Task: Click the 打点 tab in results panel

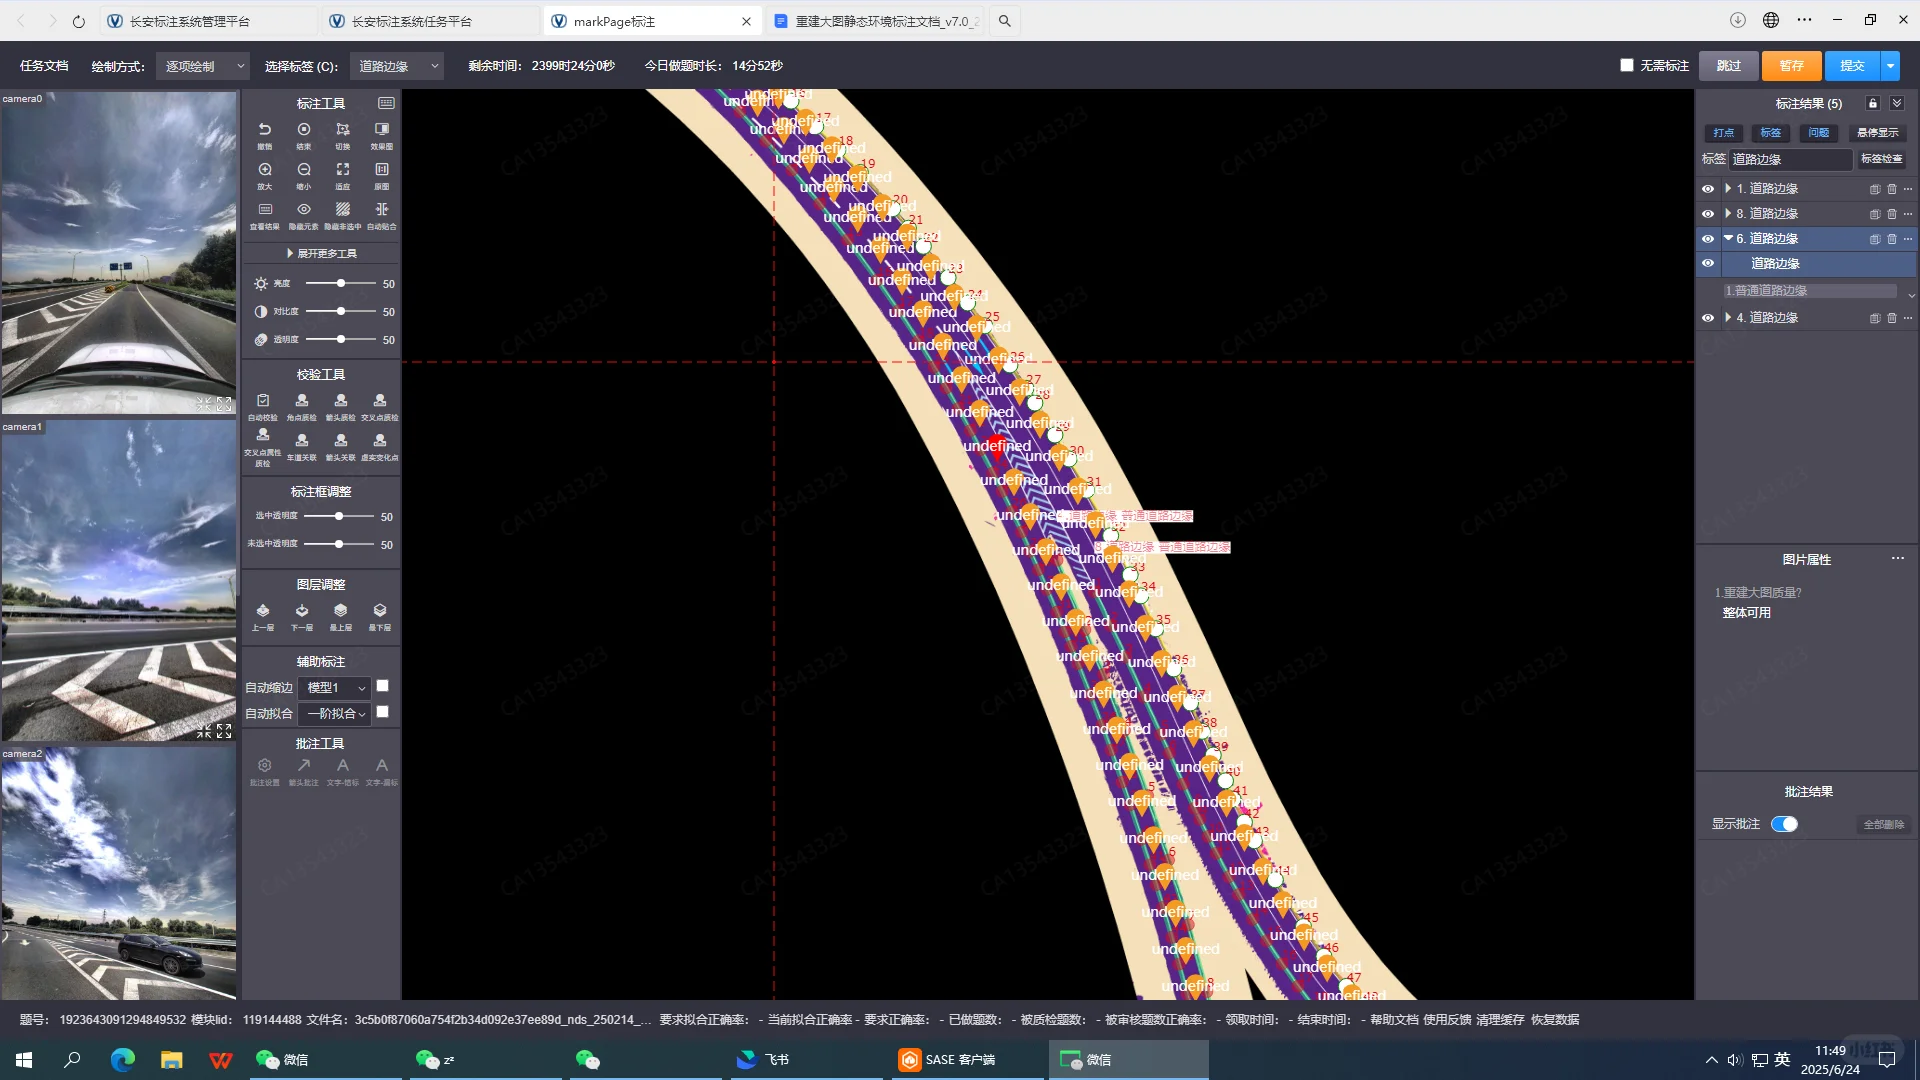Action: 1723,133
